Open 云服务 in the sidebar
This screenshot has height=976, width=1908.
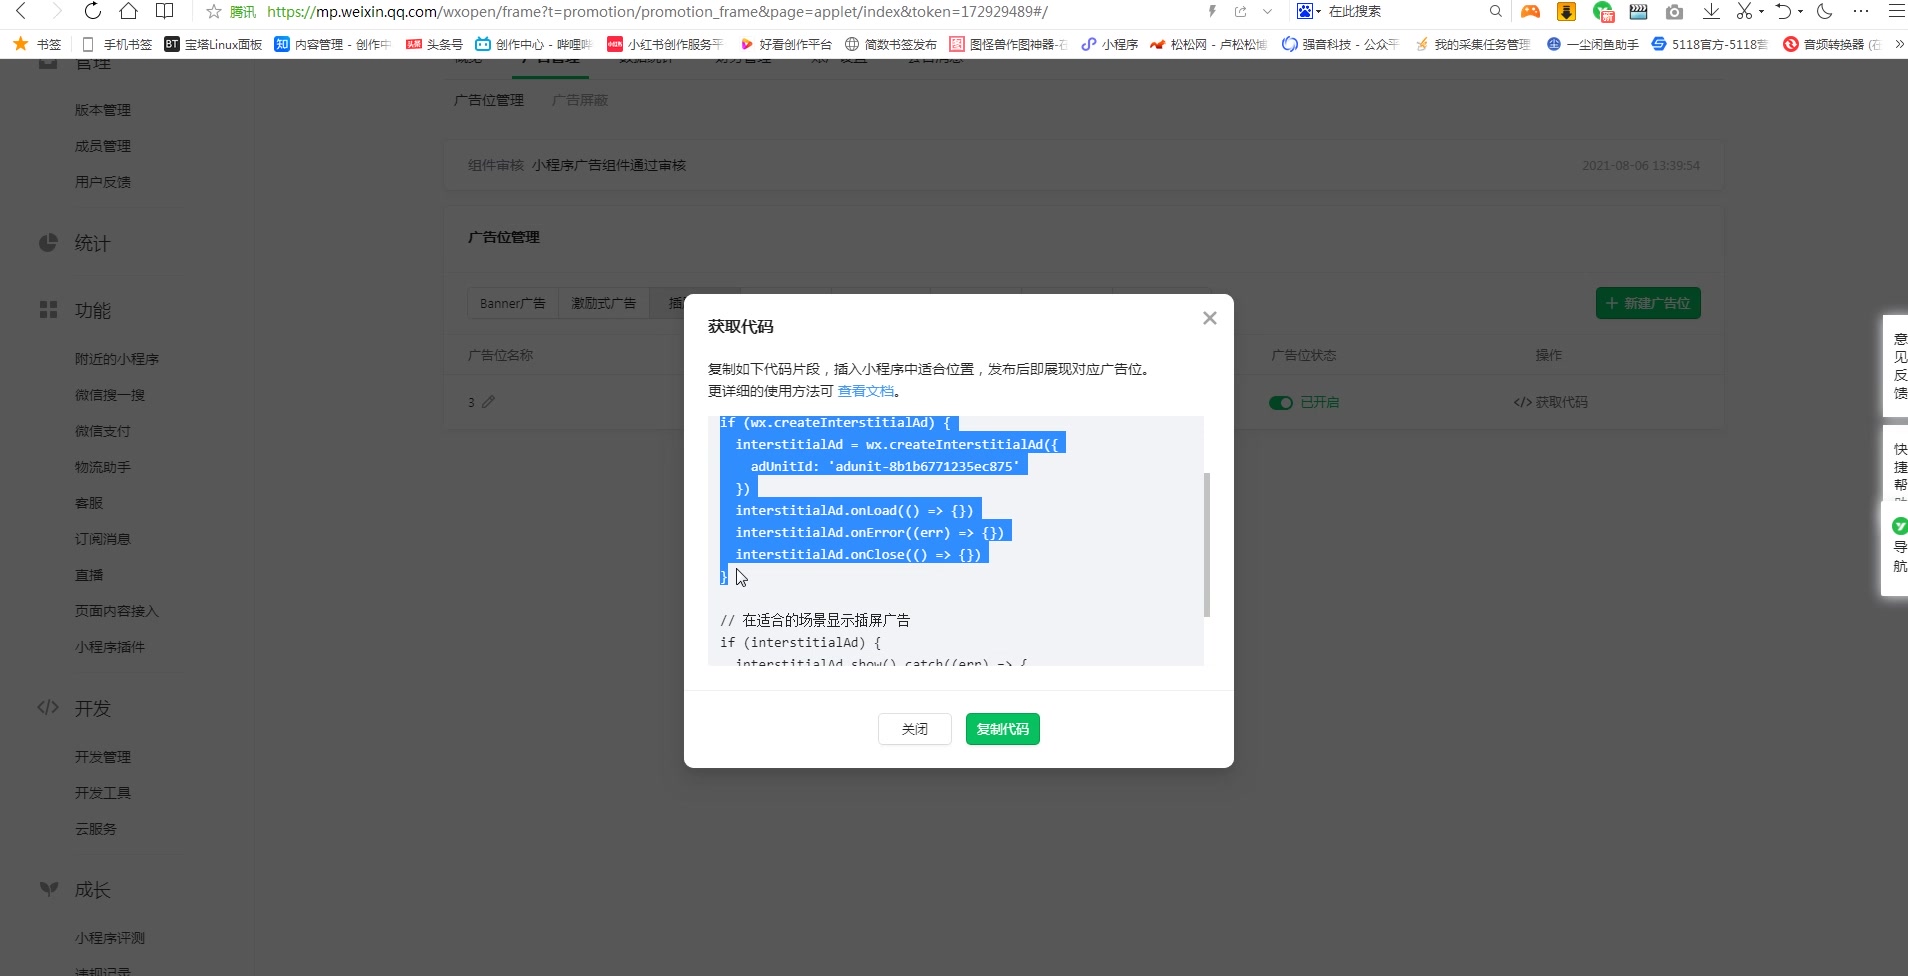pyautogui.click(x=96, y=829)
